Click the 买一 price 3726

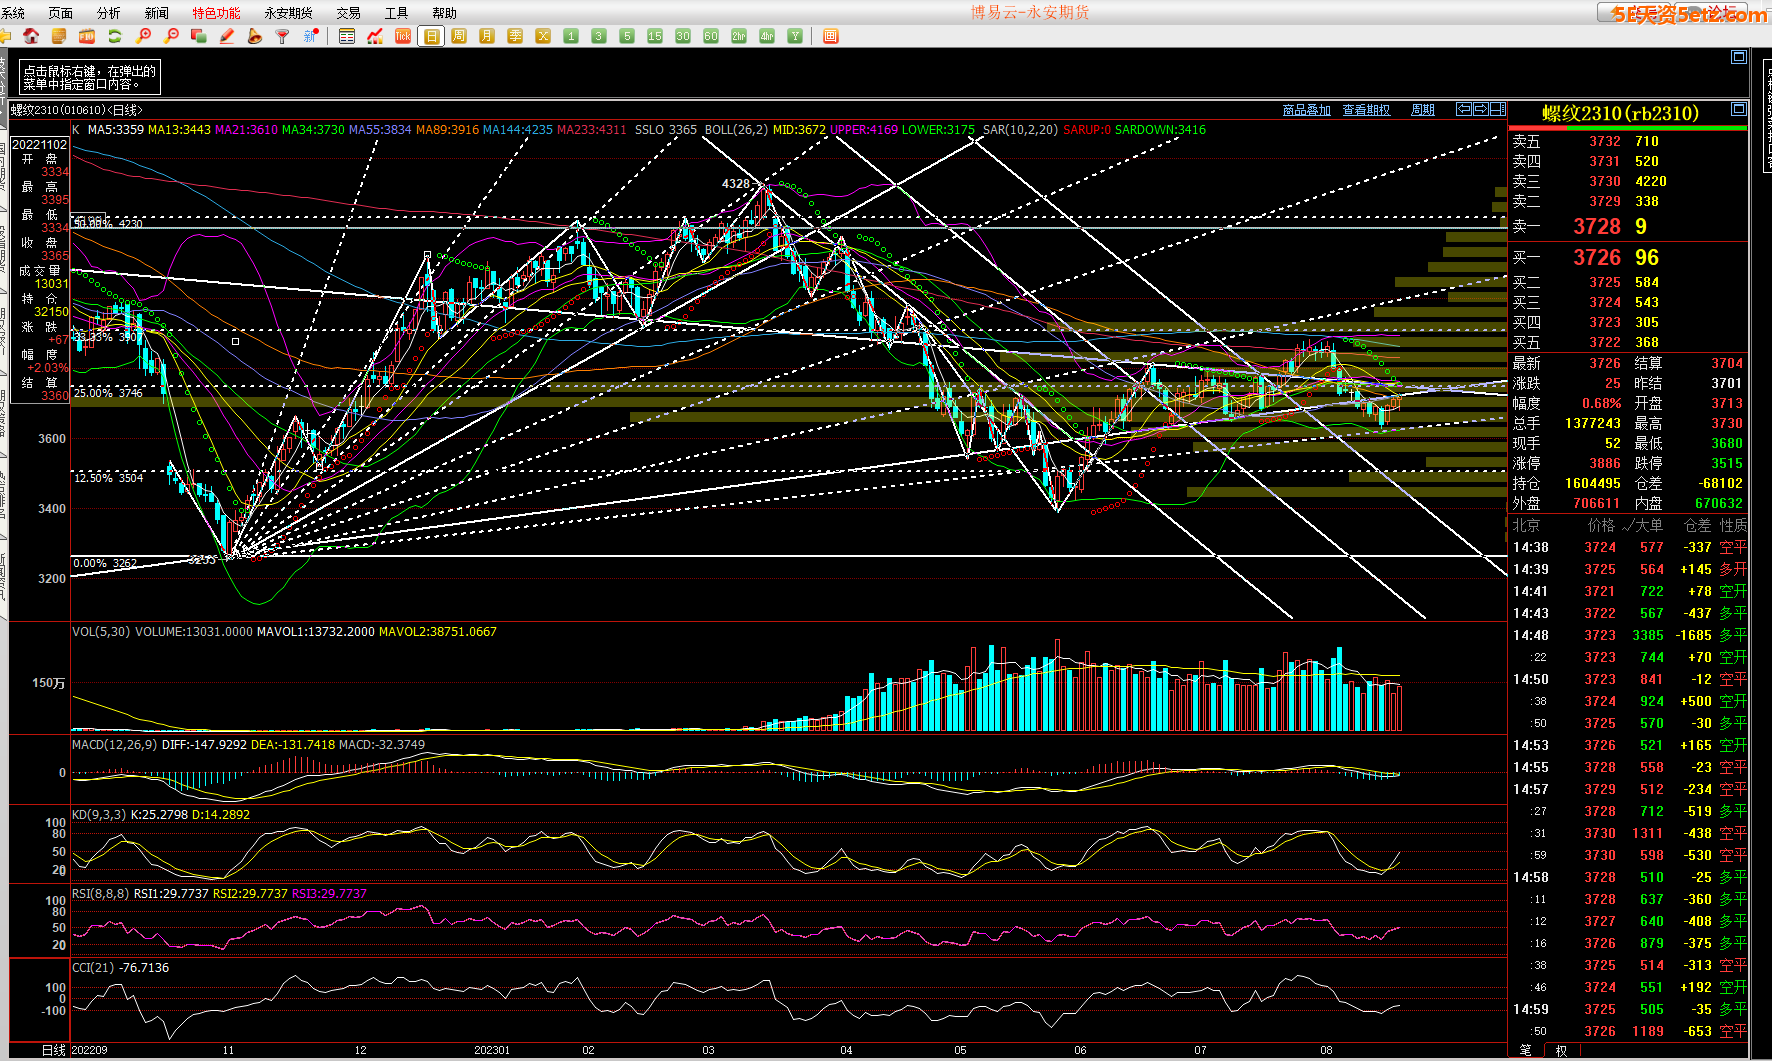(x=1597, y=258)
